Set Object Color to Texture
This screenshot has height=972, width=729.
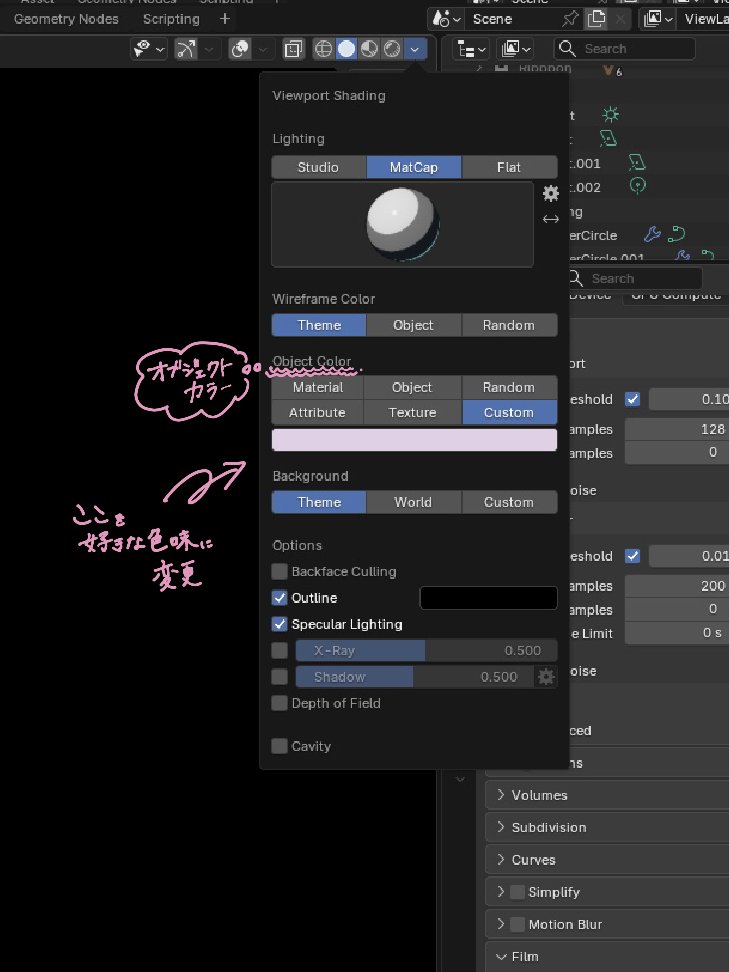pos(413,412)
